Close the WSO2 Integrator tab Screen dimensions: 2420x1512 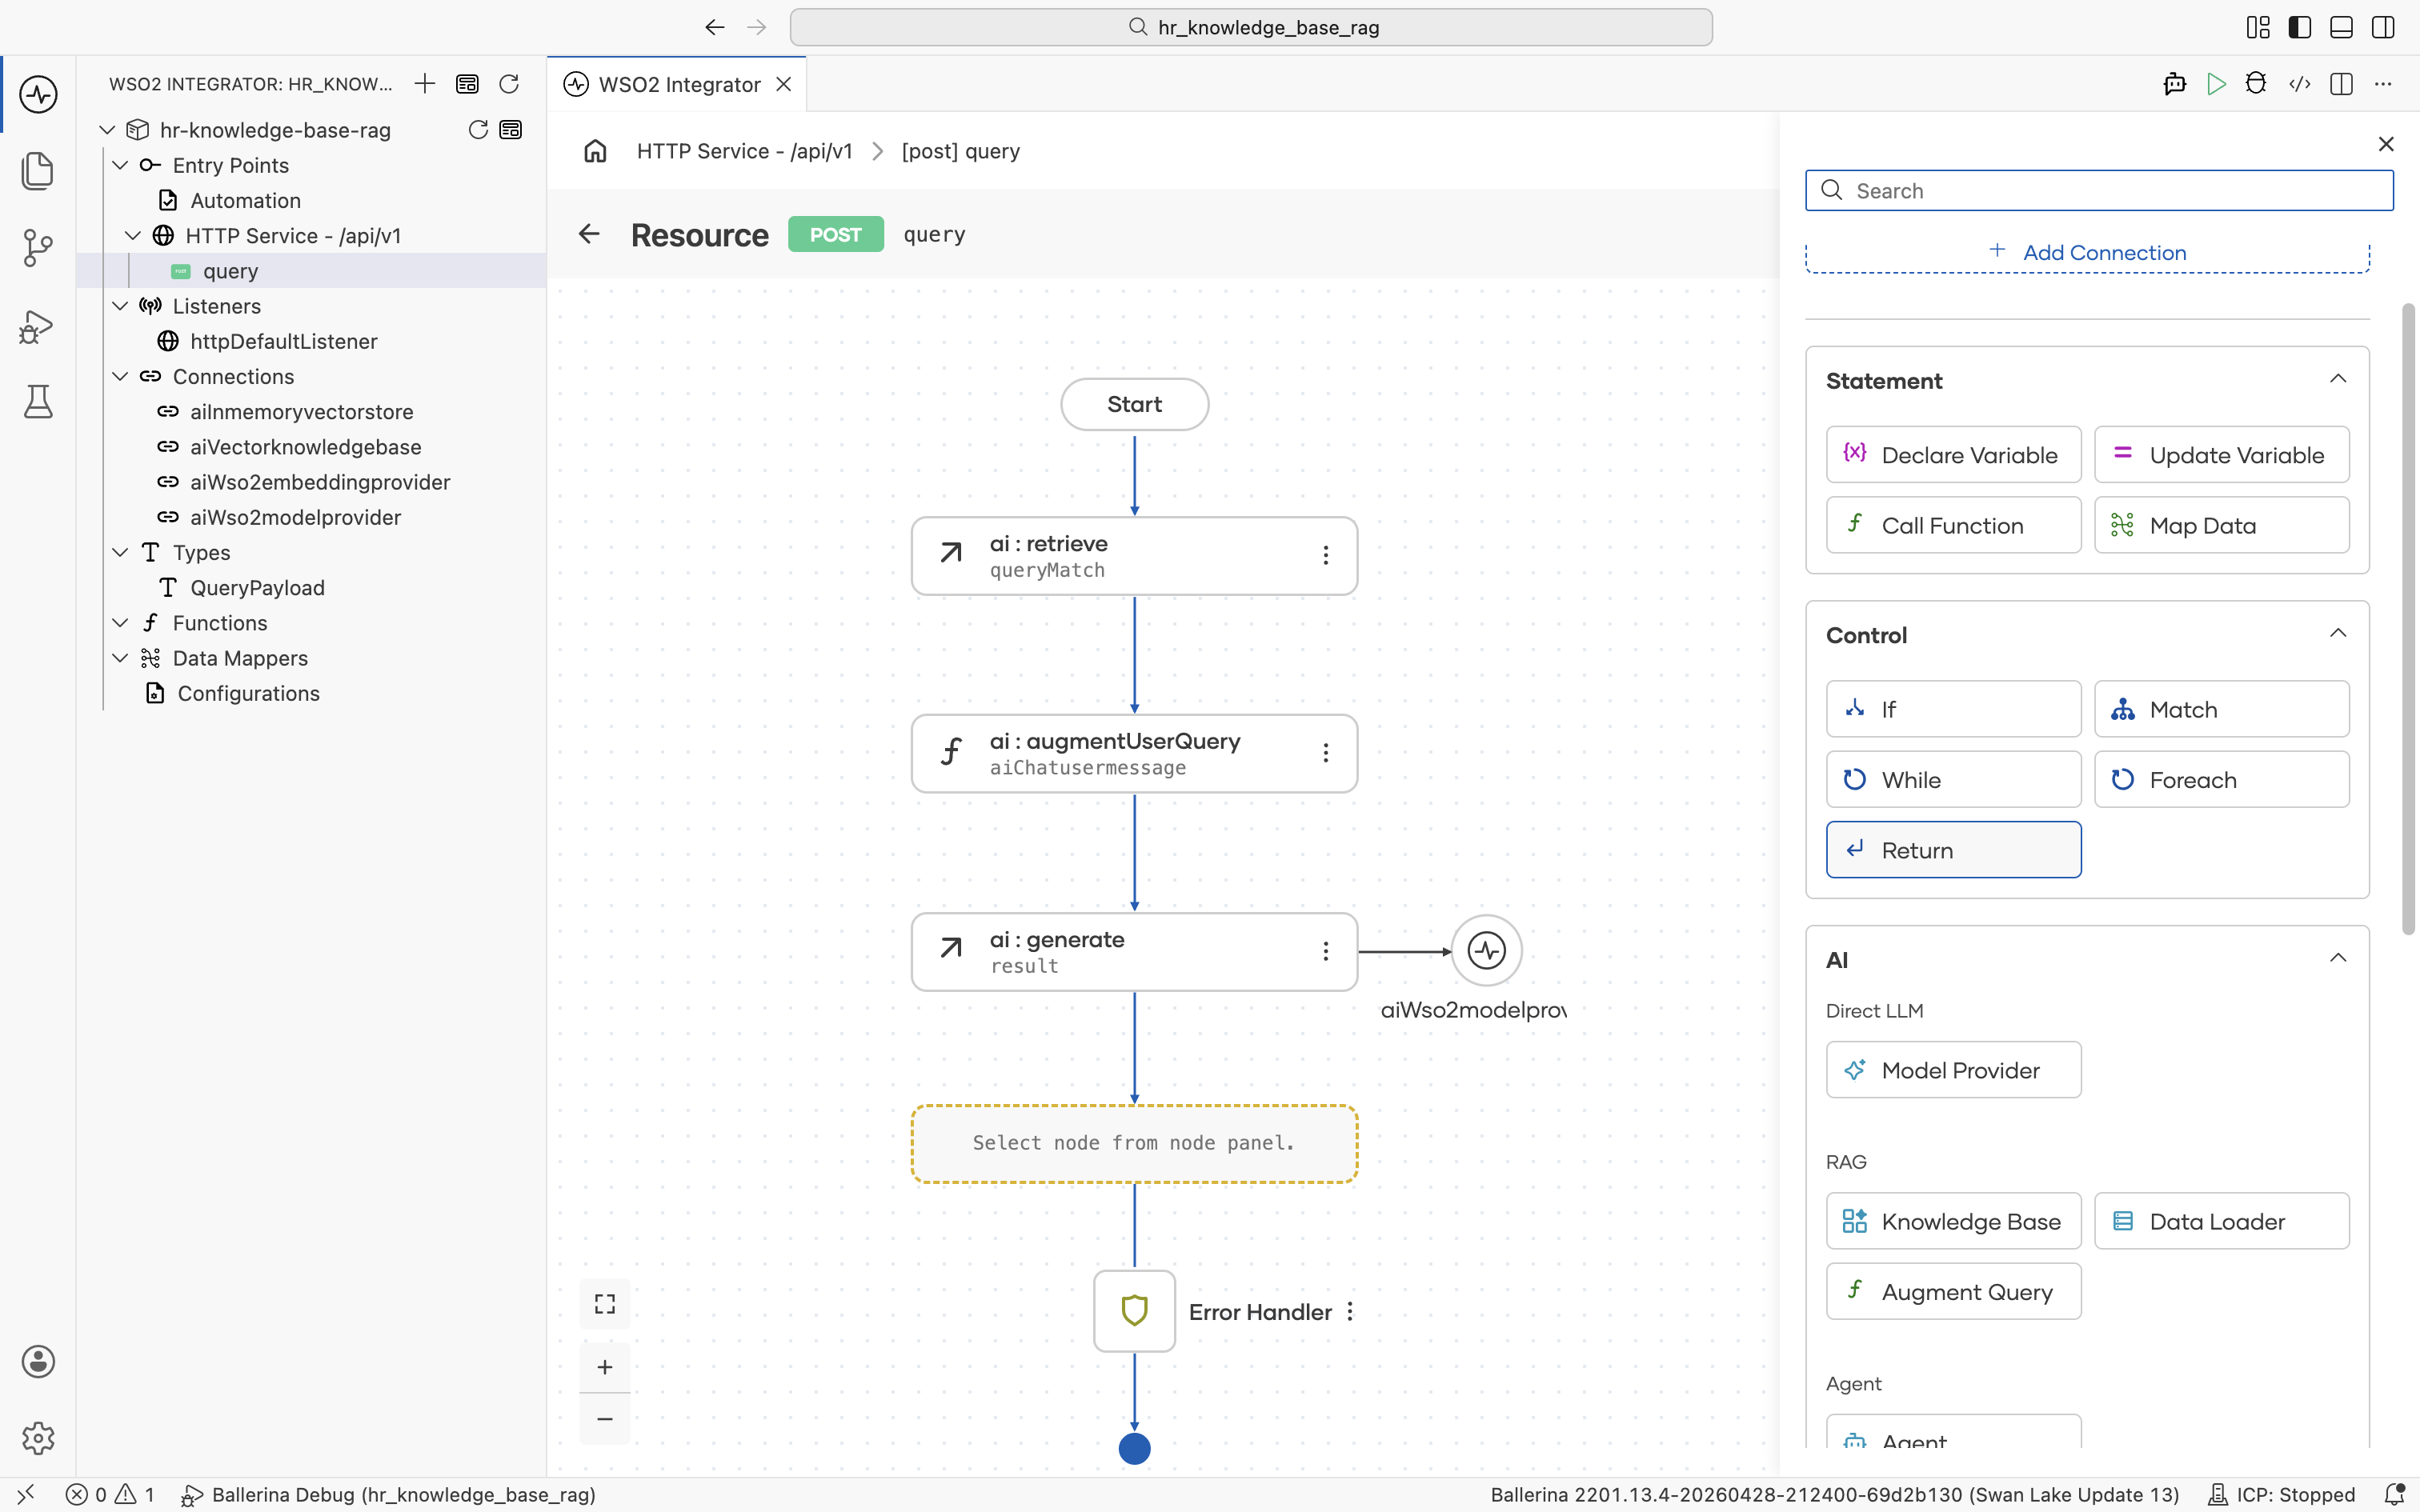784,84
